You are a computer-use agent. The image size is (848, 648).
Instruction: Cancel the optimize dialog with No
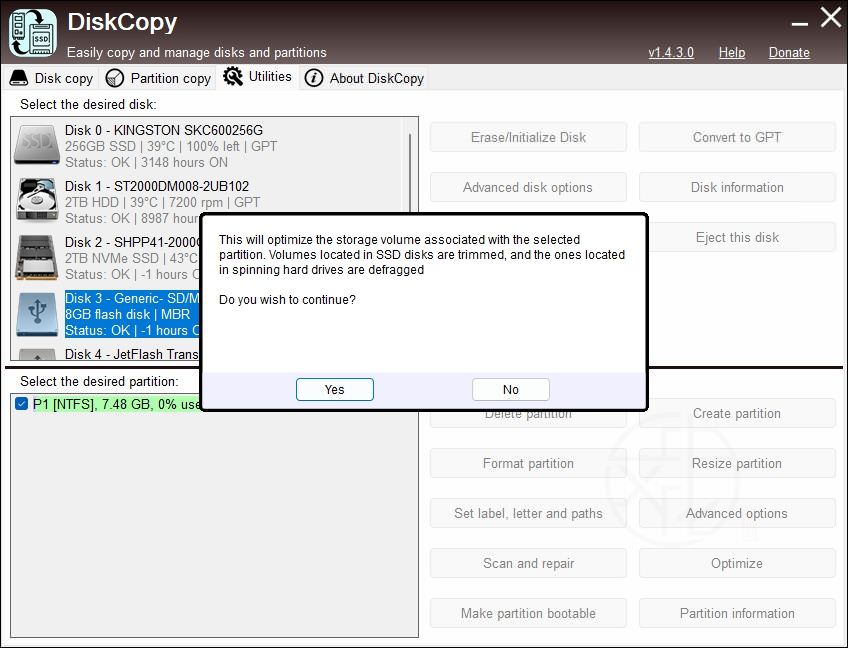tap(510, 390)
